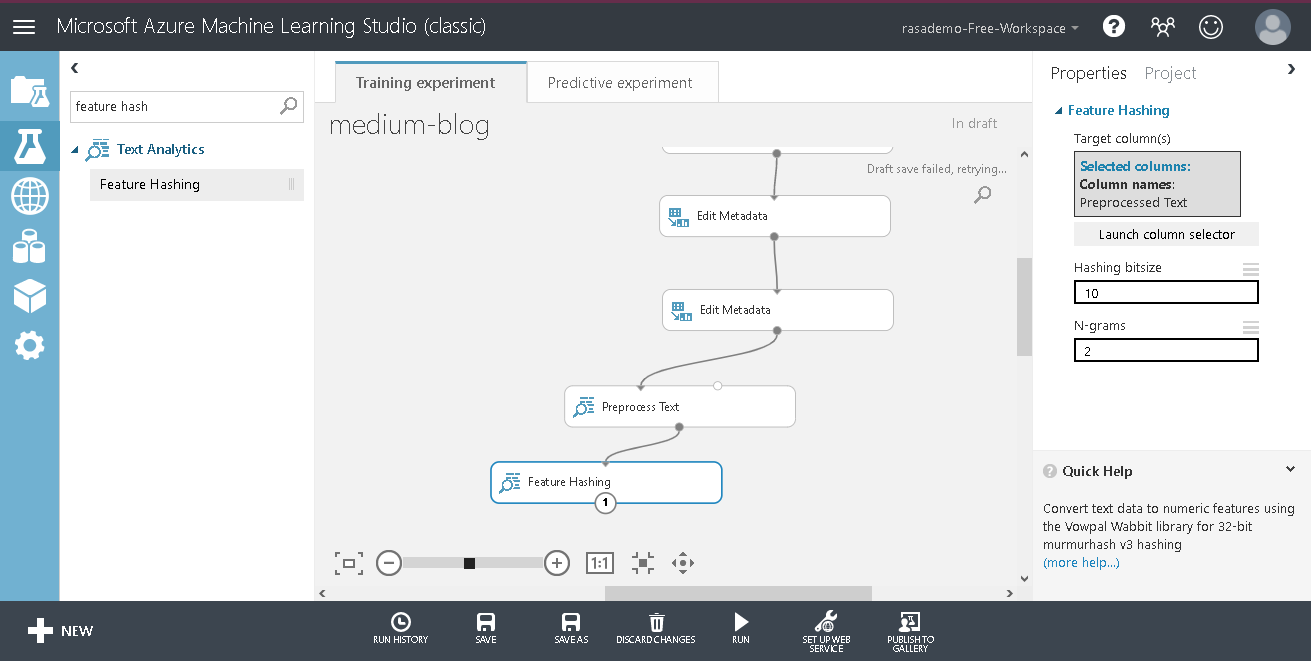This screenshot has height=661, width=1311.
Task: Select Feature Hashing in module list
Action: (197, 184)
